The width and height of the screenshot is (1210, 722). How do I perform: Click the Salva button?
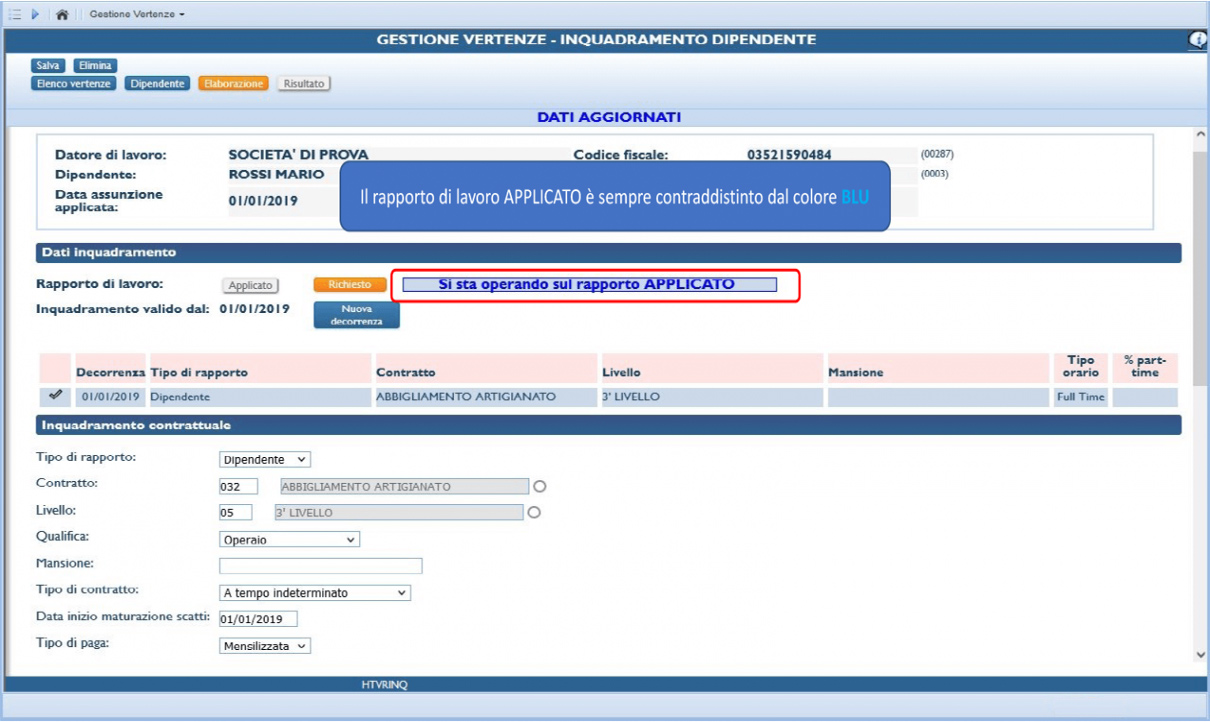(49, 65)
